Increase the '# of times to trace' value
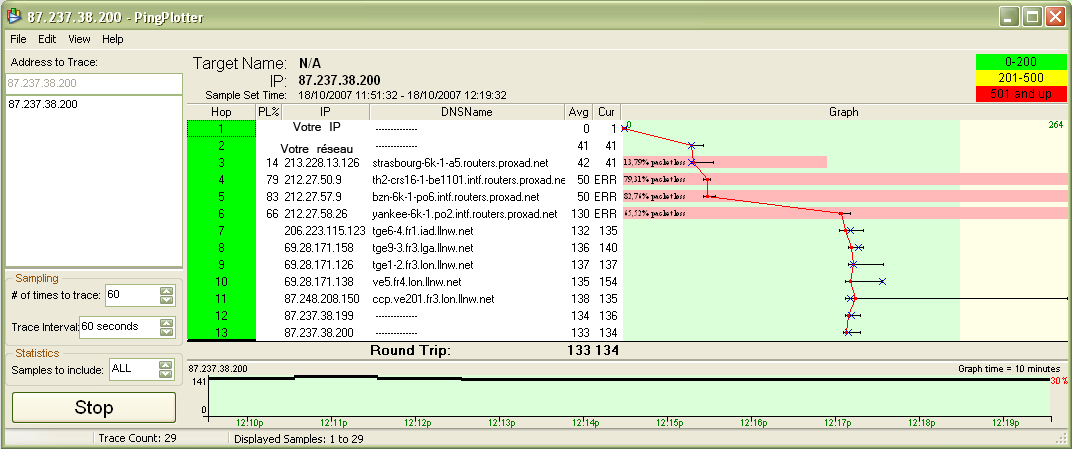Image resolution: width=1072 pixels, height=449 pixels. click(166, 290)
